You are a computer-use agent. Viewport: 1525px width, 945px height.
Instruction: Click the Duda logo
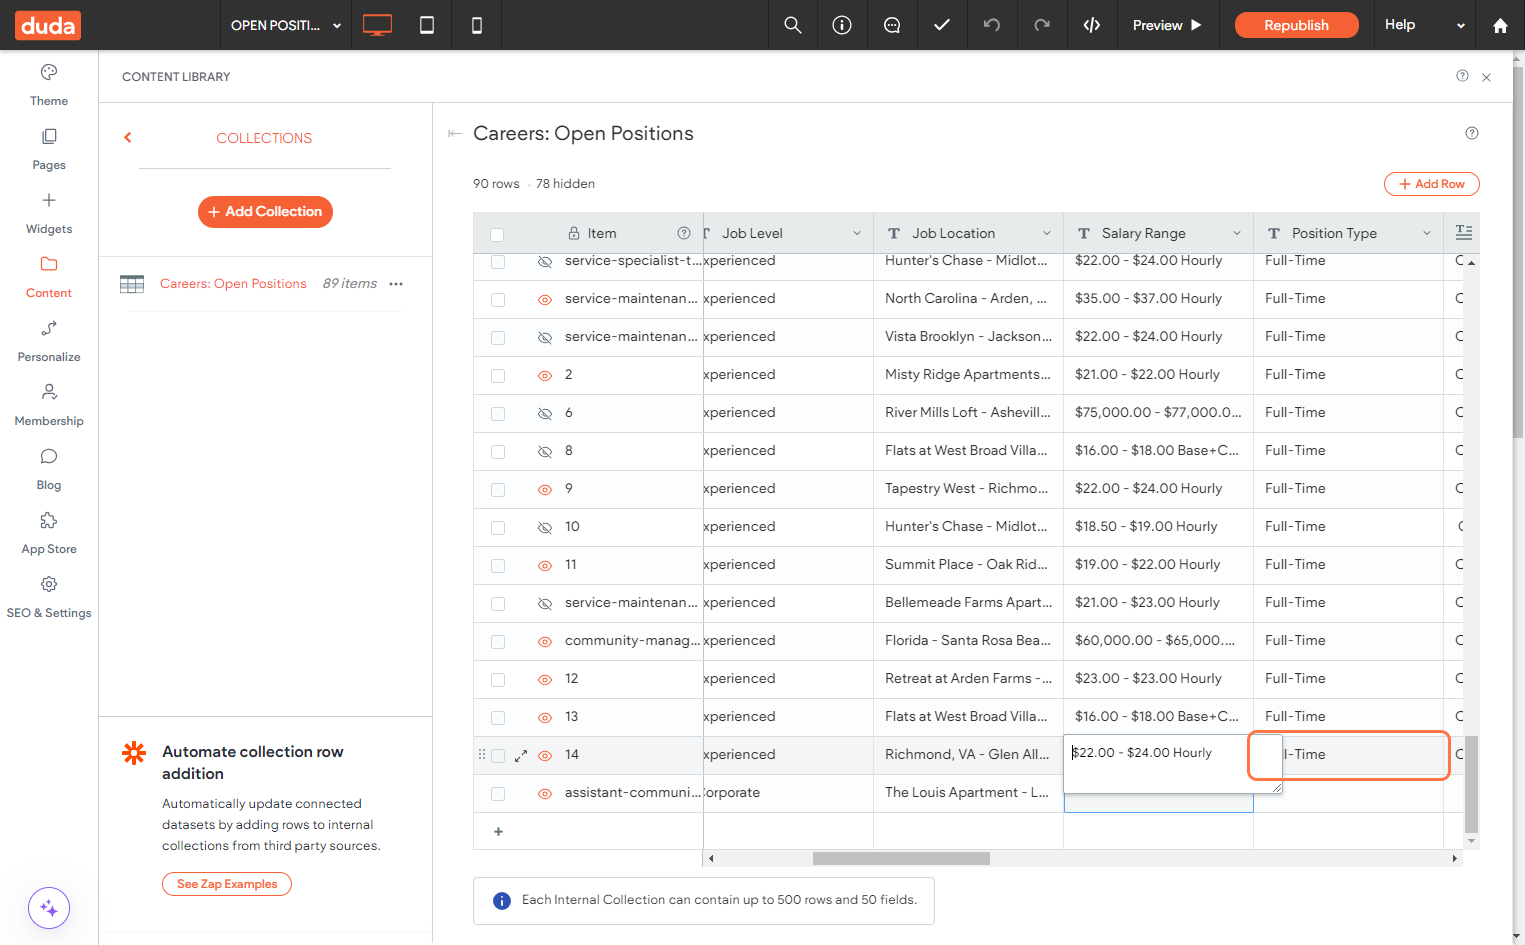coord(48,25)
